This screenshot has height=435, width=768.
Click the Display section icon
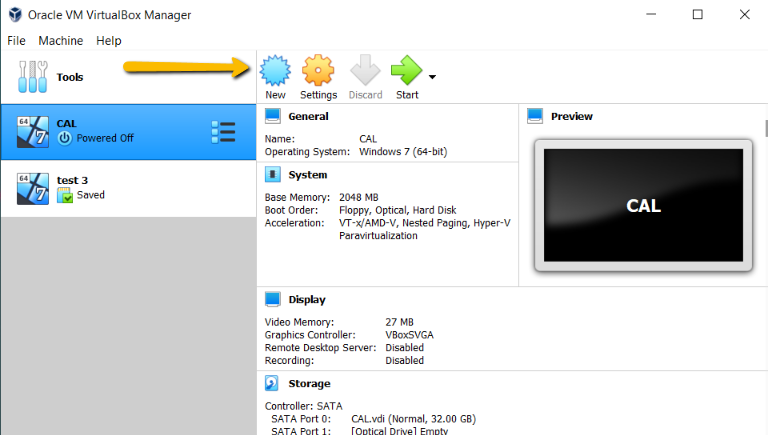pyautogui.click(x=273, y=299)
